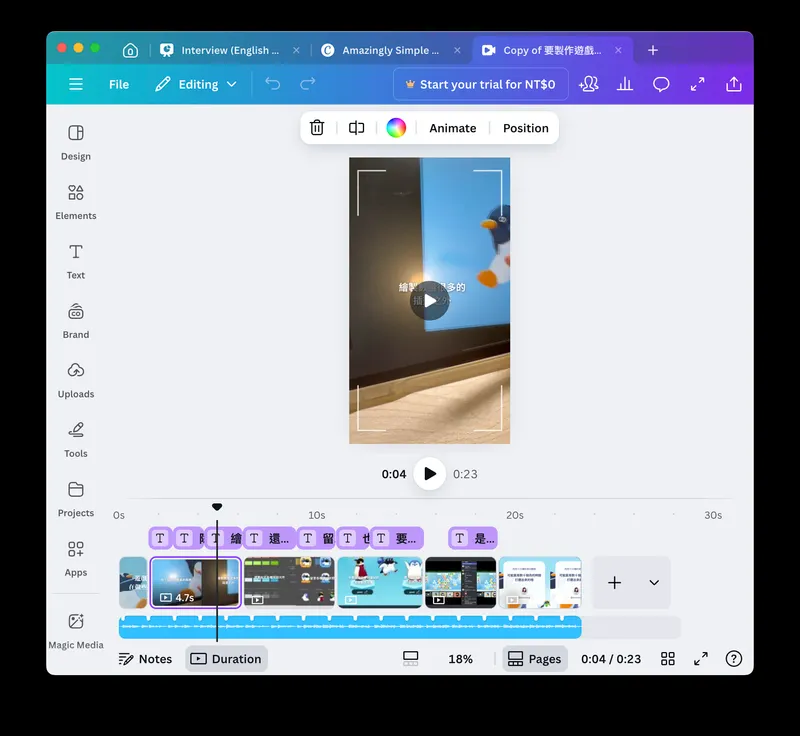Open the Uploads panel
Image resolution: width=800 pixels, height=736 pixels.
[76, 380]
